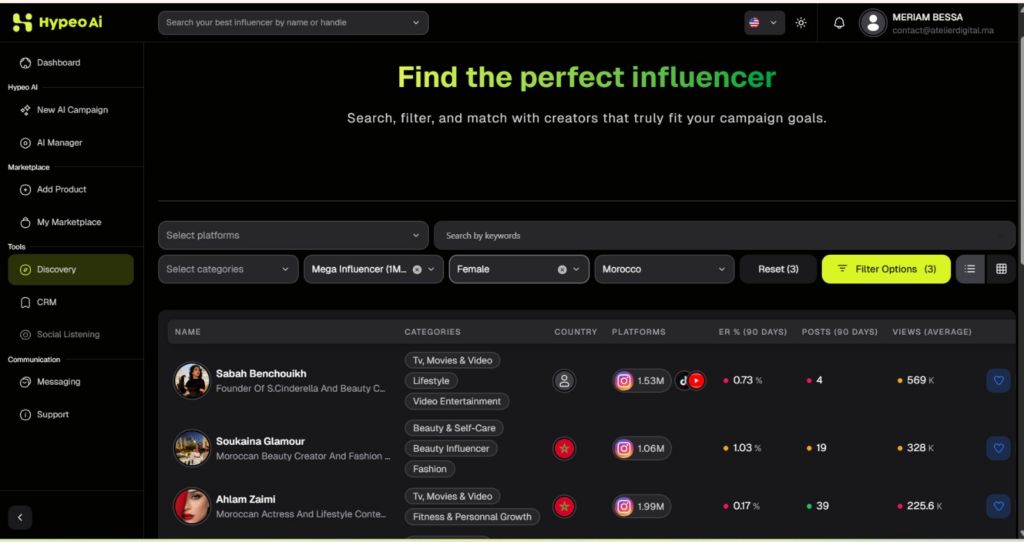The height and width of the screenshot is (542, 1024).
Task: Open the Select platforms dropdown
Action: [293, 235]
